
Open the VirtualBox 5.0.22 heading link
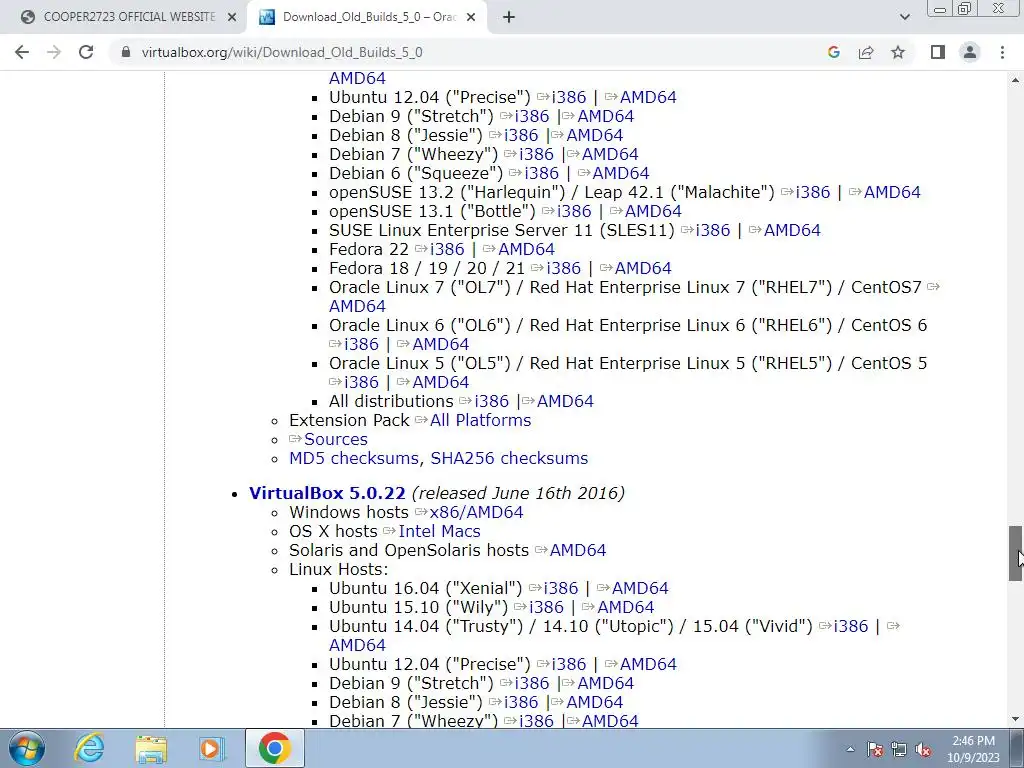(327, 493)
